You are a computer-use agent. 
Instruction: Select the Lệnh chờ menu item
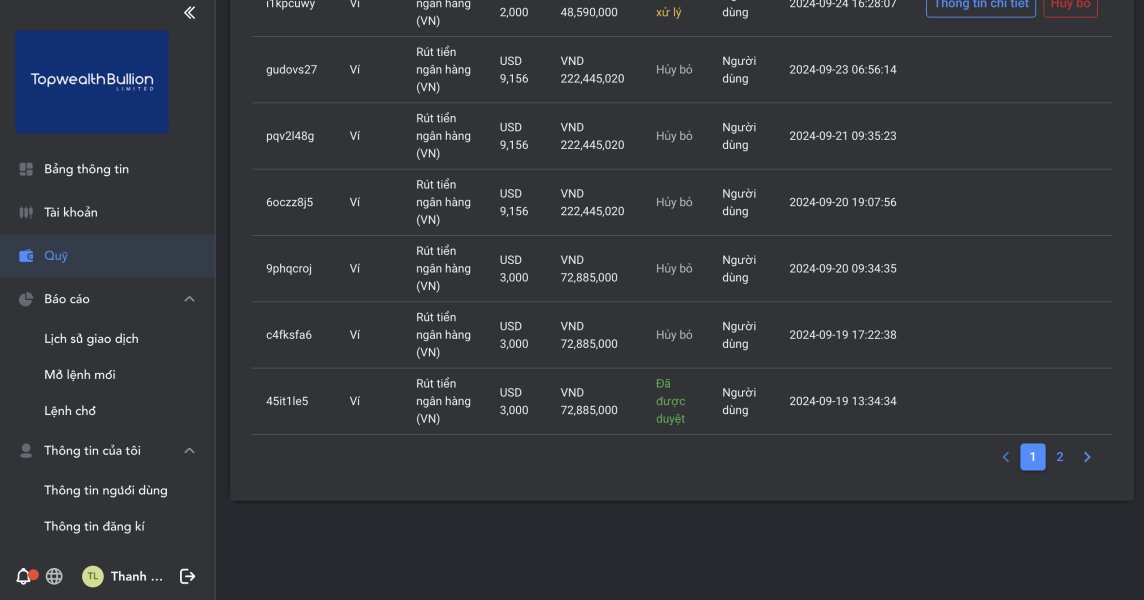[70, 411]
